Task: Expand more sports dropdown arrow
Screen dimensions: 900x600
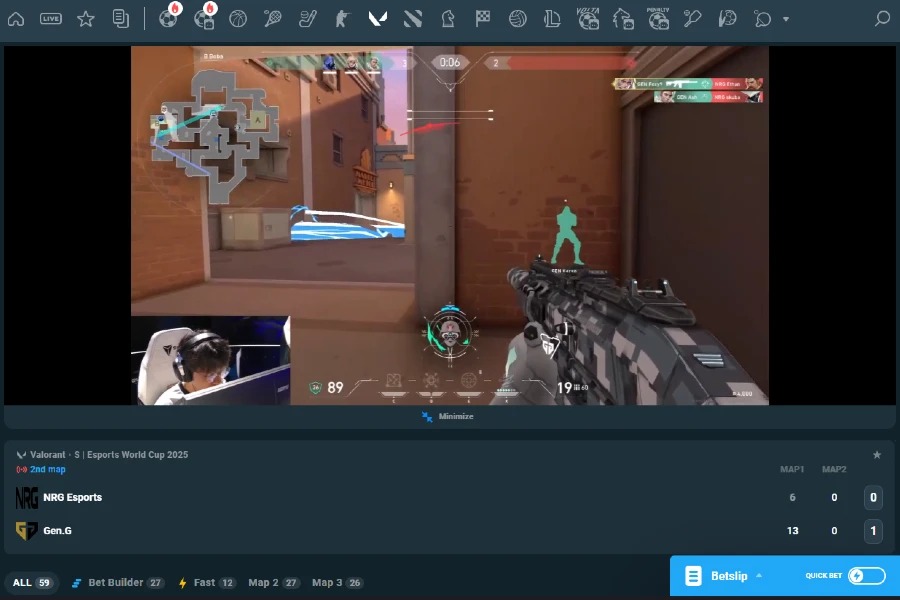Action: [786, 19]
